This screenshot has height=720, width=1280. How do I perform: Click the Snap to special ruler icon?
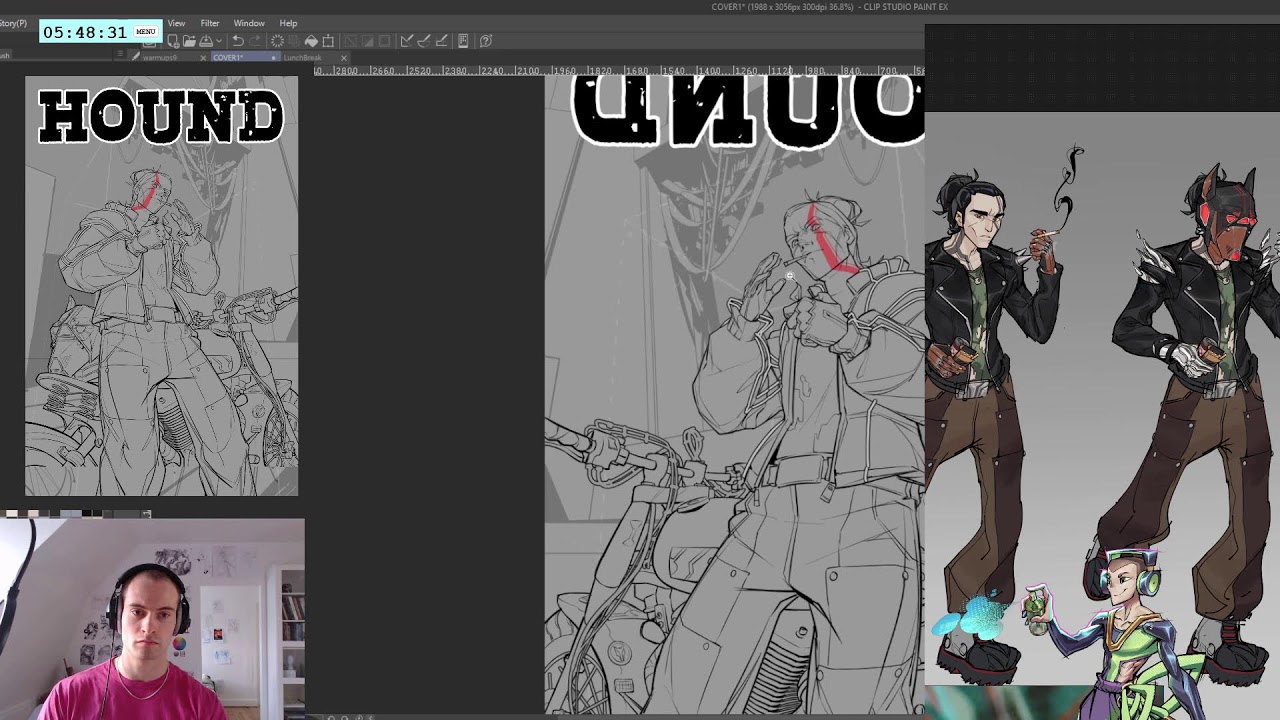point(424,41)
